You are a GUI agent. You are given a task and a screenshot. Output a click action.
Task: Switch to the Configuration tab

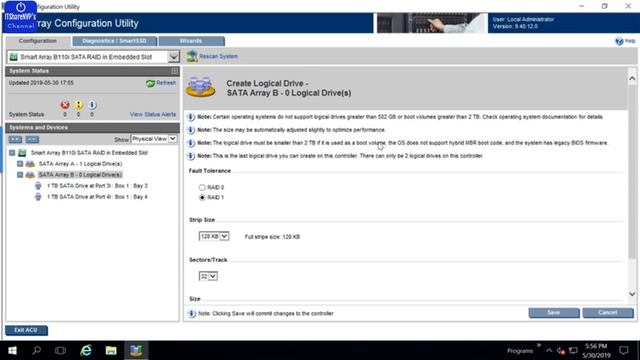(x=38, y=41)
